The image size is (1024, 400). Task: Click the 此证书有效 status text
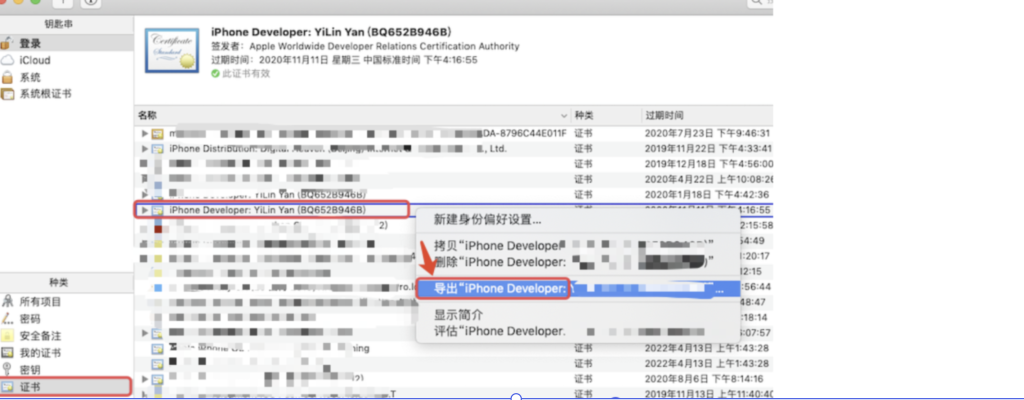(246, 74)
